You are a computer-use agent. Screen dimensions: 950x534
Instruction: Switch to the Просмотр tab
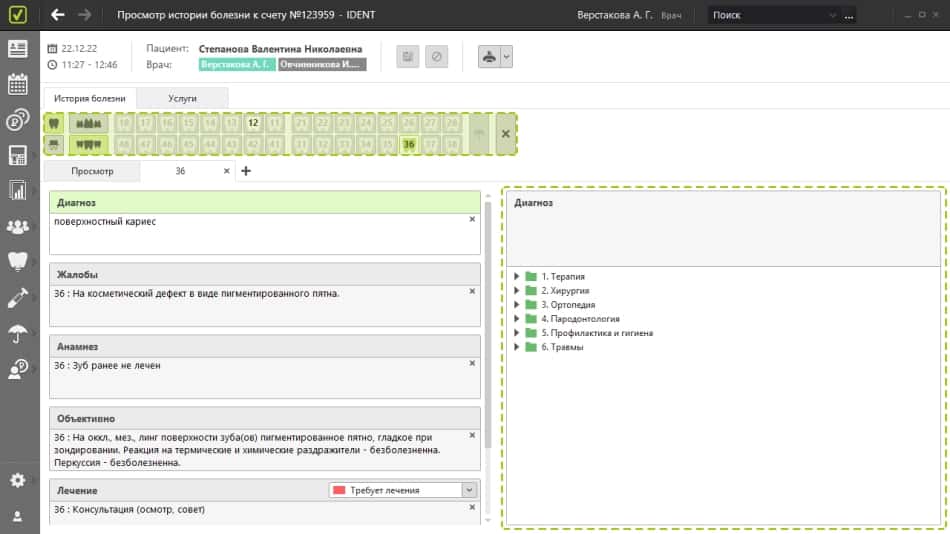92,171
